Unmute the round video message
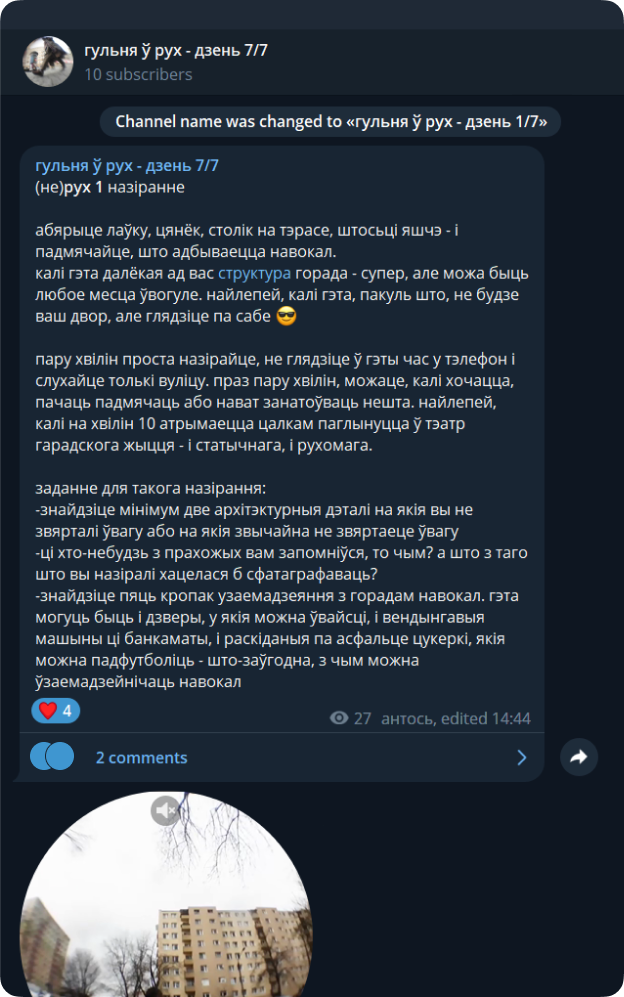 click(x=165, y=811)
